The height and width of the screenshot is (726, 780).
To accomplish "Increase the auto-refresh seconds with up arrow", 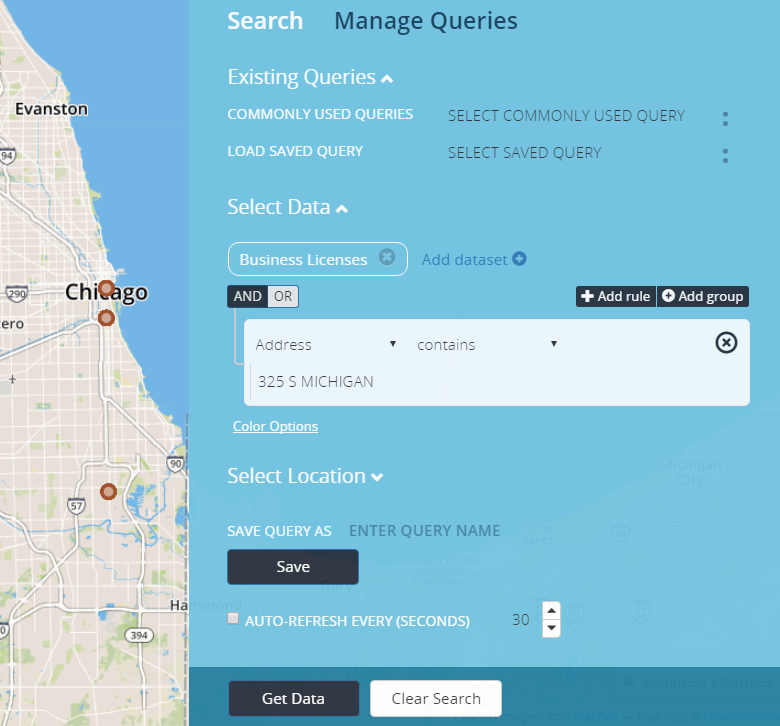I will click(x=551, y=610).
